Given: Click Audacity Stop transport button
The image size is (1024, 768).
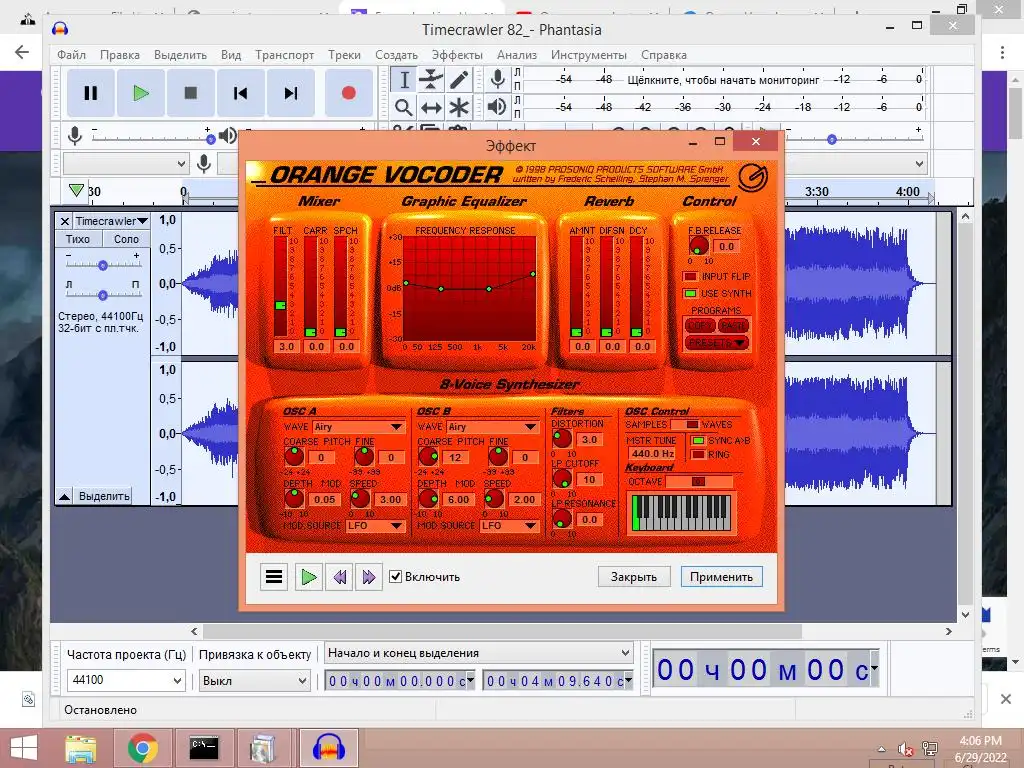Looking at the screenshot, I should click(191, 93).
